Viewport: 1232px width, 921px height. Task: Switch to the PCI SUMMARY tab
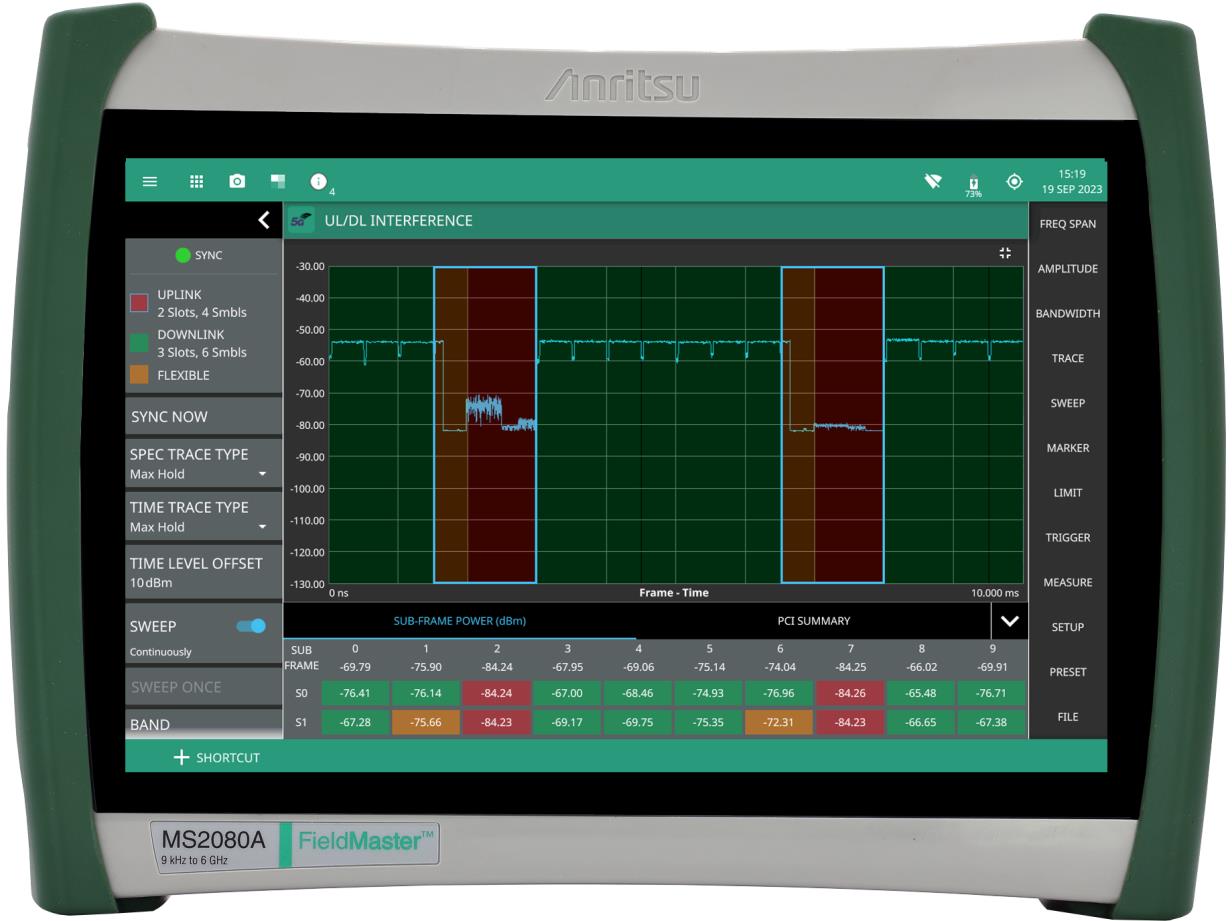(x=813, y=621)
